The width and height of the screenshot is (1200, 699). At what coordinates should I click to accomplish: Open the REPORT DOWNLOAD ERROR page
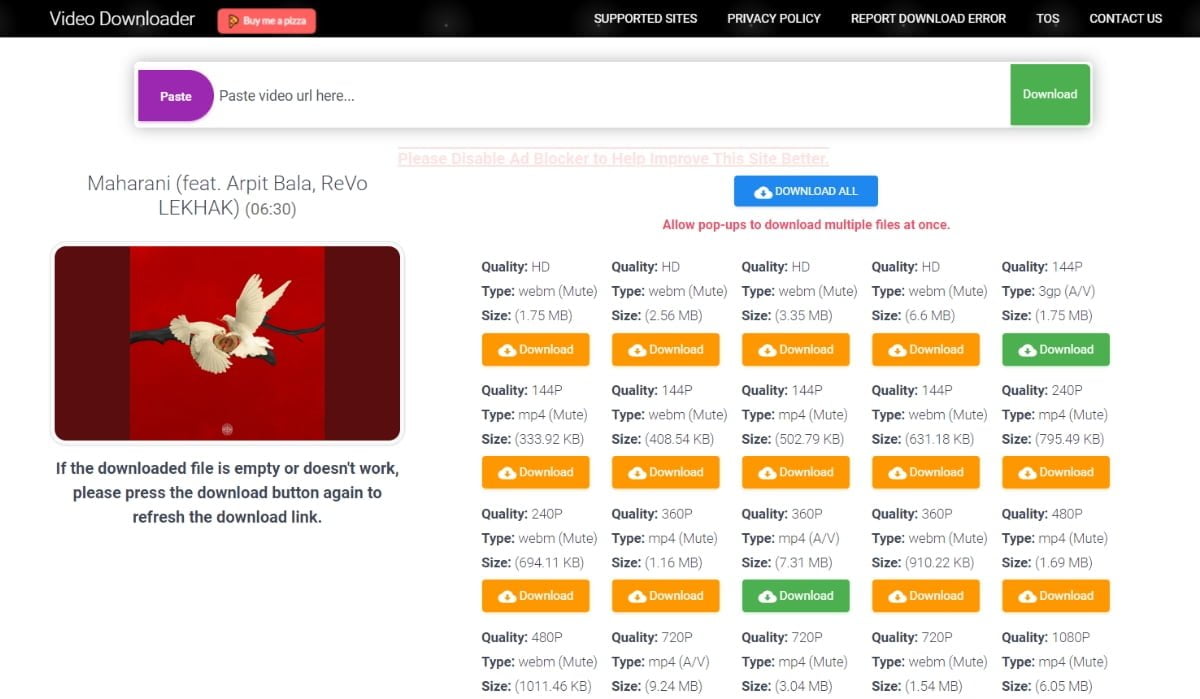[928, 18]
